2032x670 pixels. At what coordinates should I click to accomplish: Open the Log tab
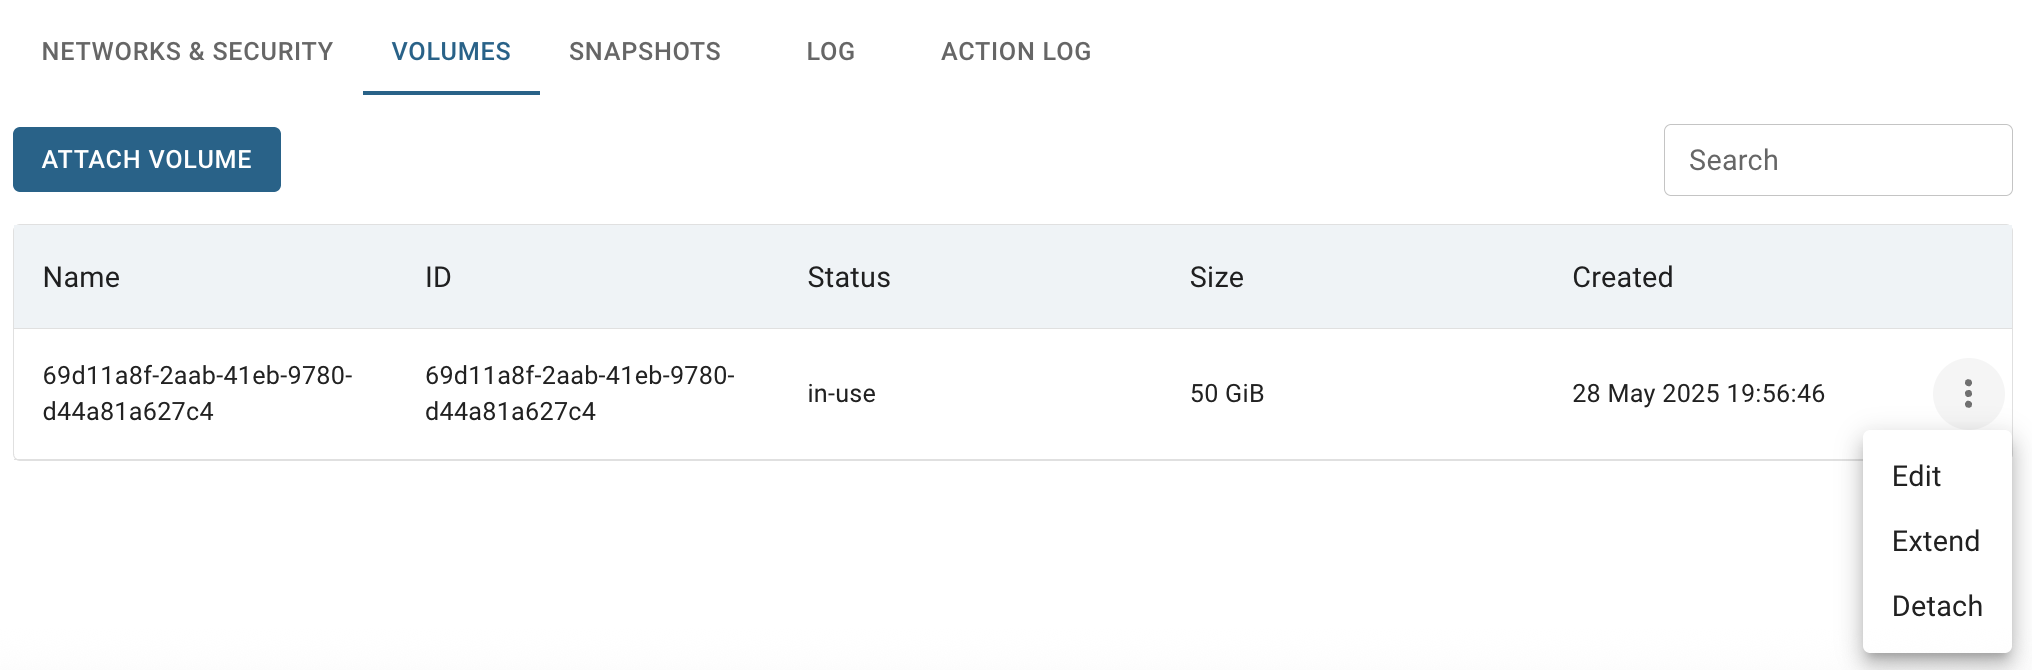pyautogui.click(x=831, y=51)
